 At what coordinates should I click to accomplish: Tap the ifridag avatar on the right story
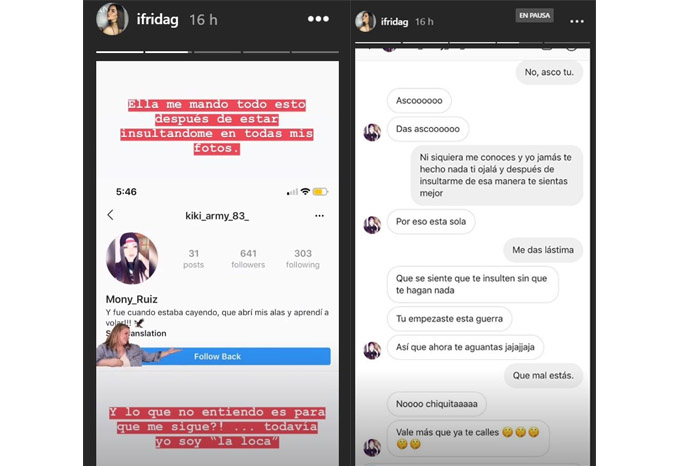point(365,21)
